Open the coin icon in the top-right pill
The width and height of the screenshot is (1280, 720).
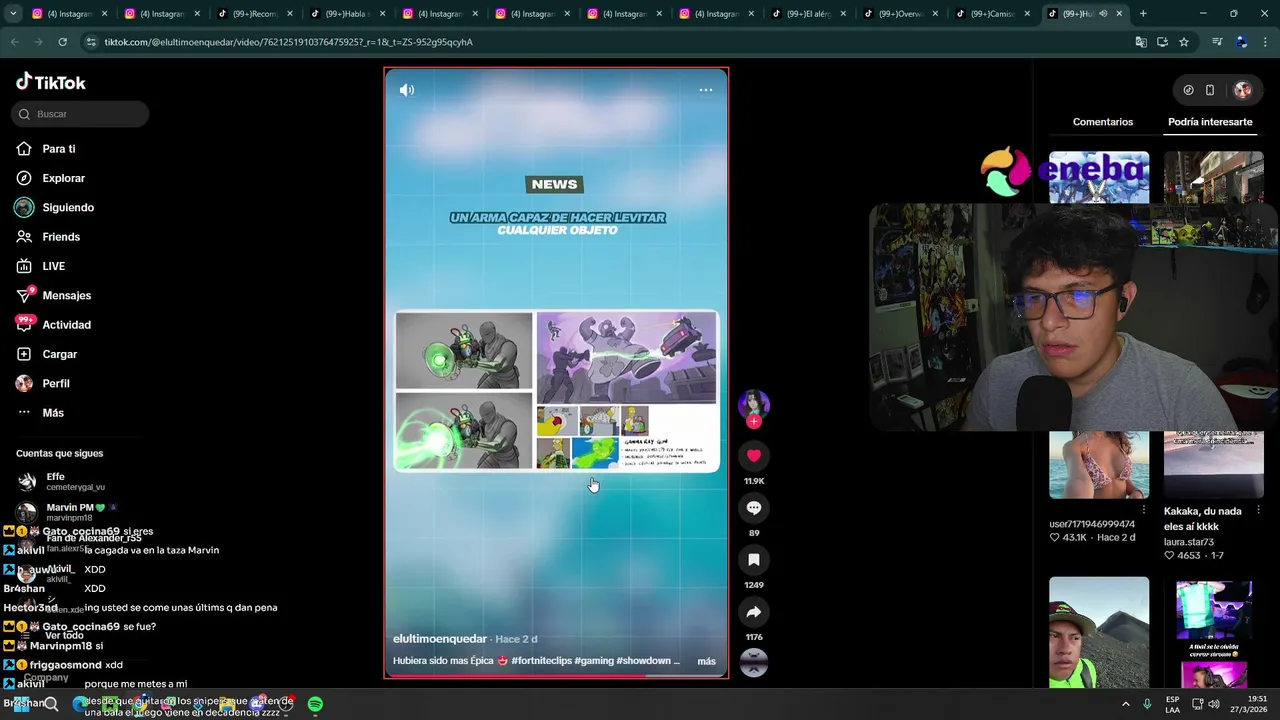click(1188, 90)
